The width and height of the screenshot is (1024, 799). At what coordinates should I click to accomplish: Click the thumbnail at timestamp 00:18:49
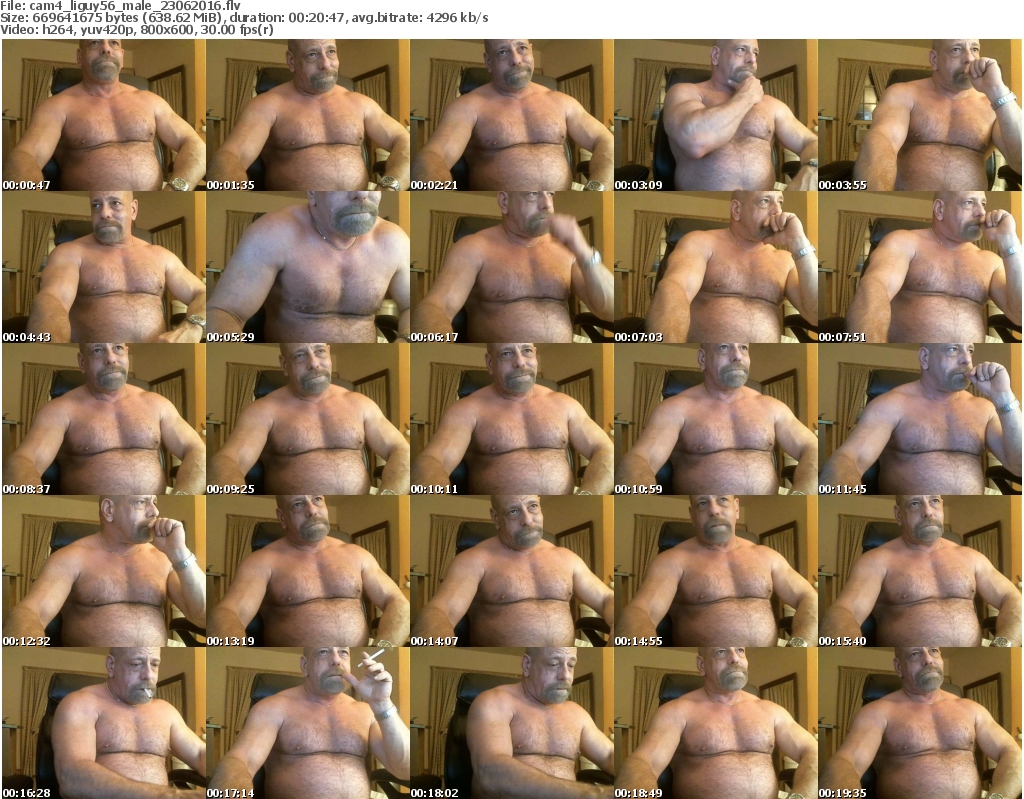[x=715, y=723]
